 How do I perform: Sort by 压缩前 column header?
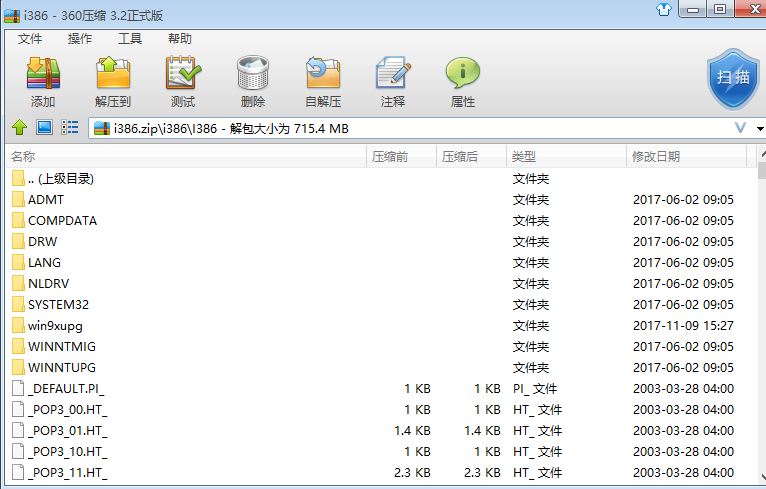(401, 156)
